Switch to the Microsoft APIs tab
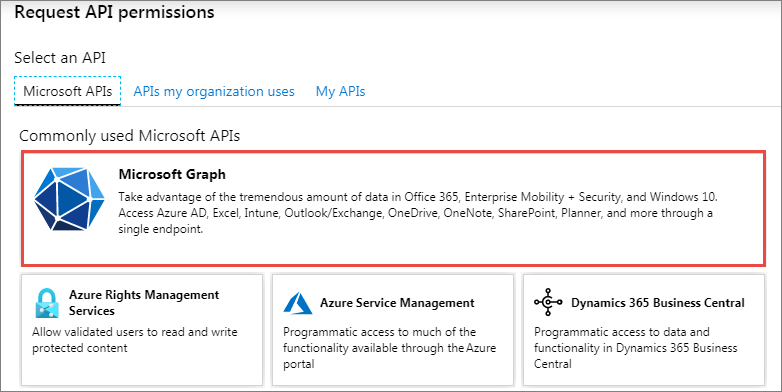This screenshot has height=392, width=782. pos(67,91)
